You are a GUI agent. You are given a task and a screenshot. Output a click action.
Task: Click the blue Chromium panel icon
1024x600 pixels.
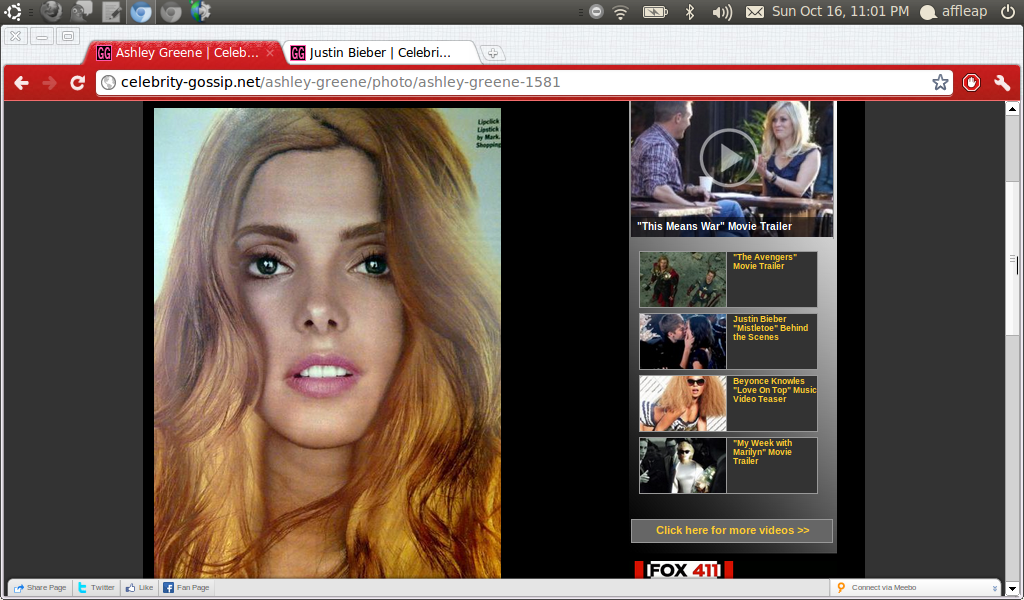click(x=140, y=11)
